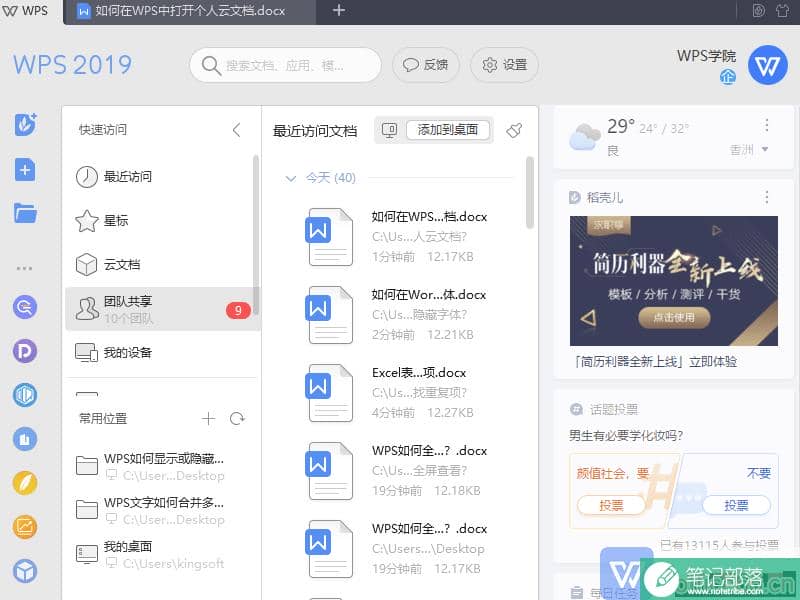Click the recent documents list scrollbar
Screen dimensions: 800x600
[x=530, y=192]
